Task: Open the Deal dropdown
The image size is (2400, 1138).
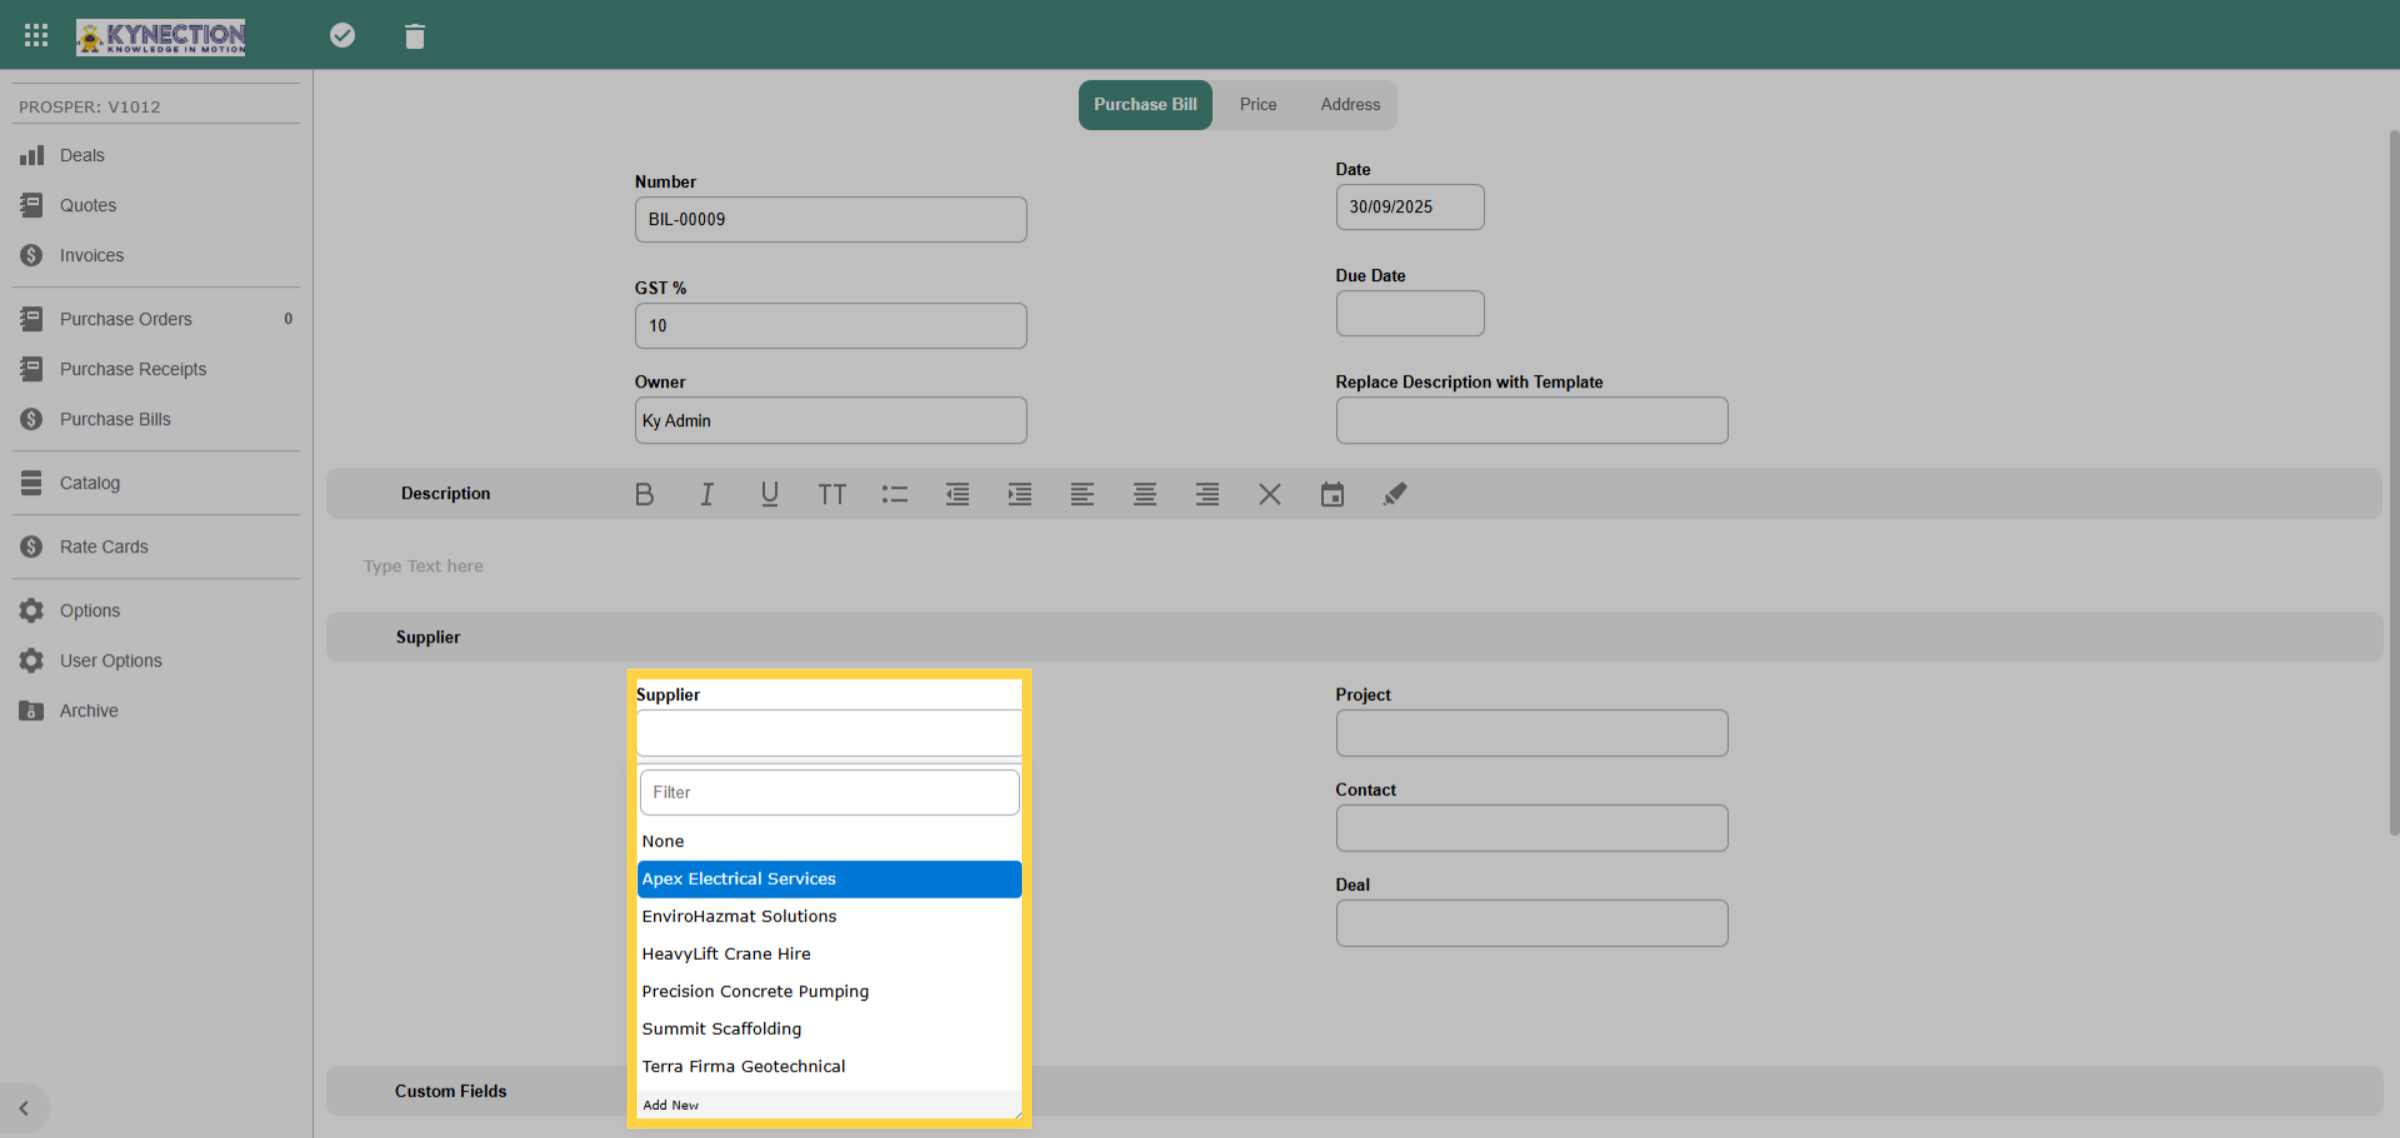Action: click(1532, 924)
